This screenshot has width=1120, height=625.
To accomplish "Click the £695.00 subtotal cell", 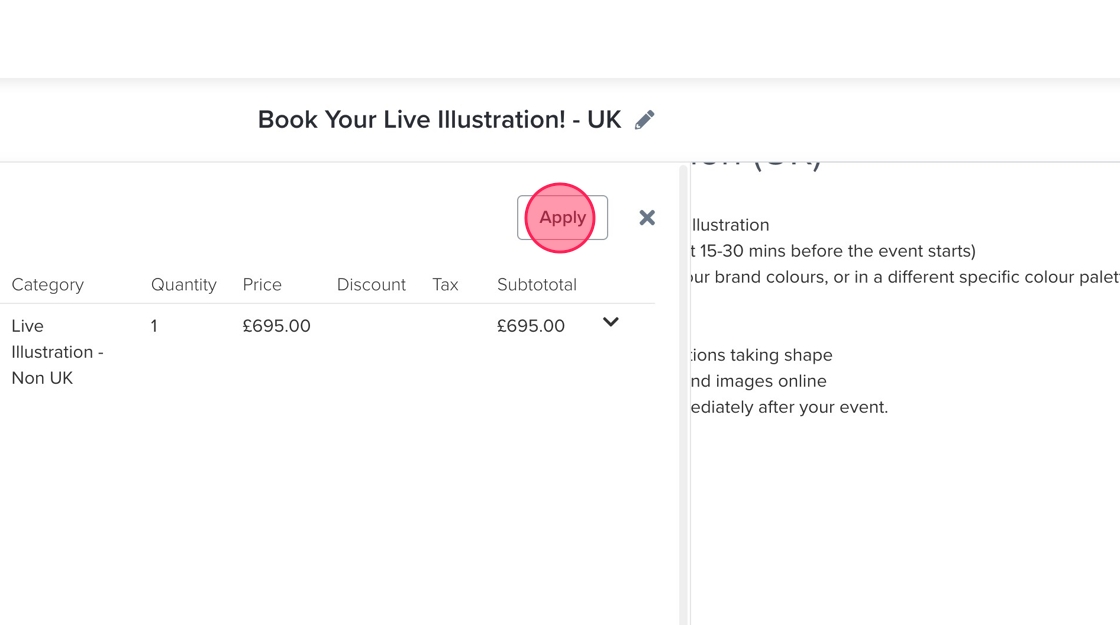I will 531,326.
